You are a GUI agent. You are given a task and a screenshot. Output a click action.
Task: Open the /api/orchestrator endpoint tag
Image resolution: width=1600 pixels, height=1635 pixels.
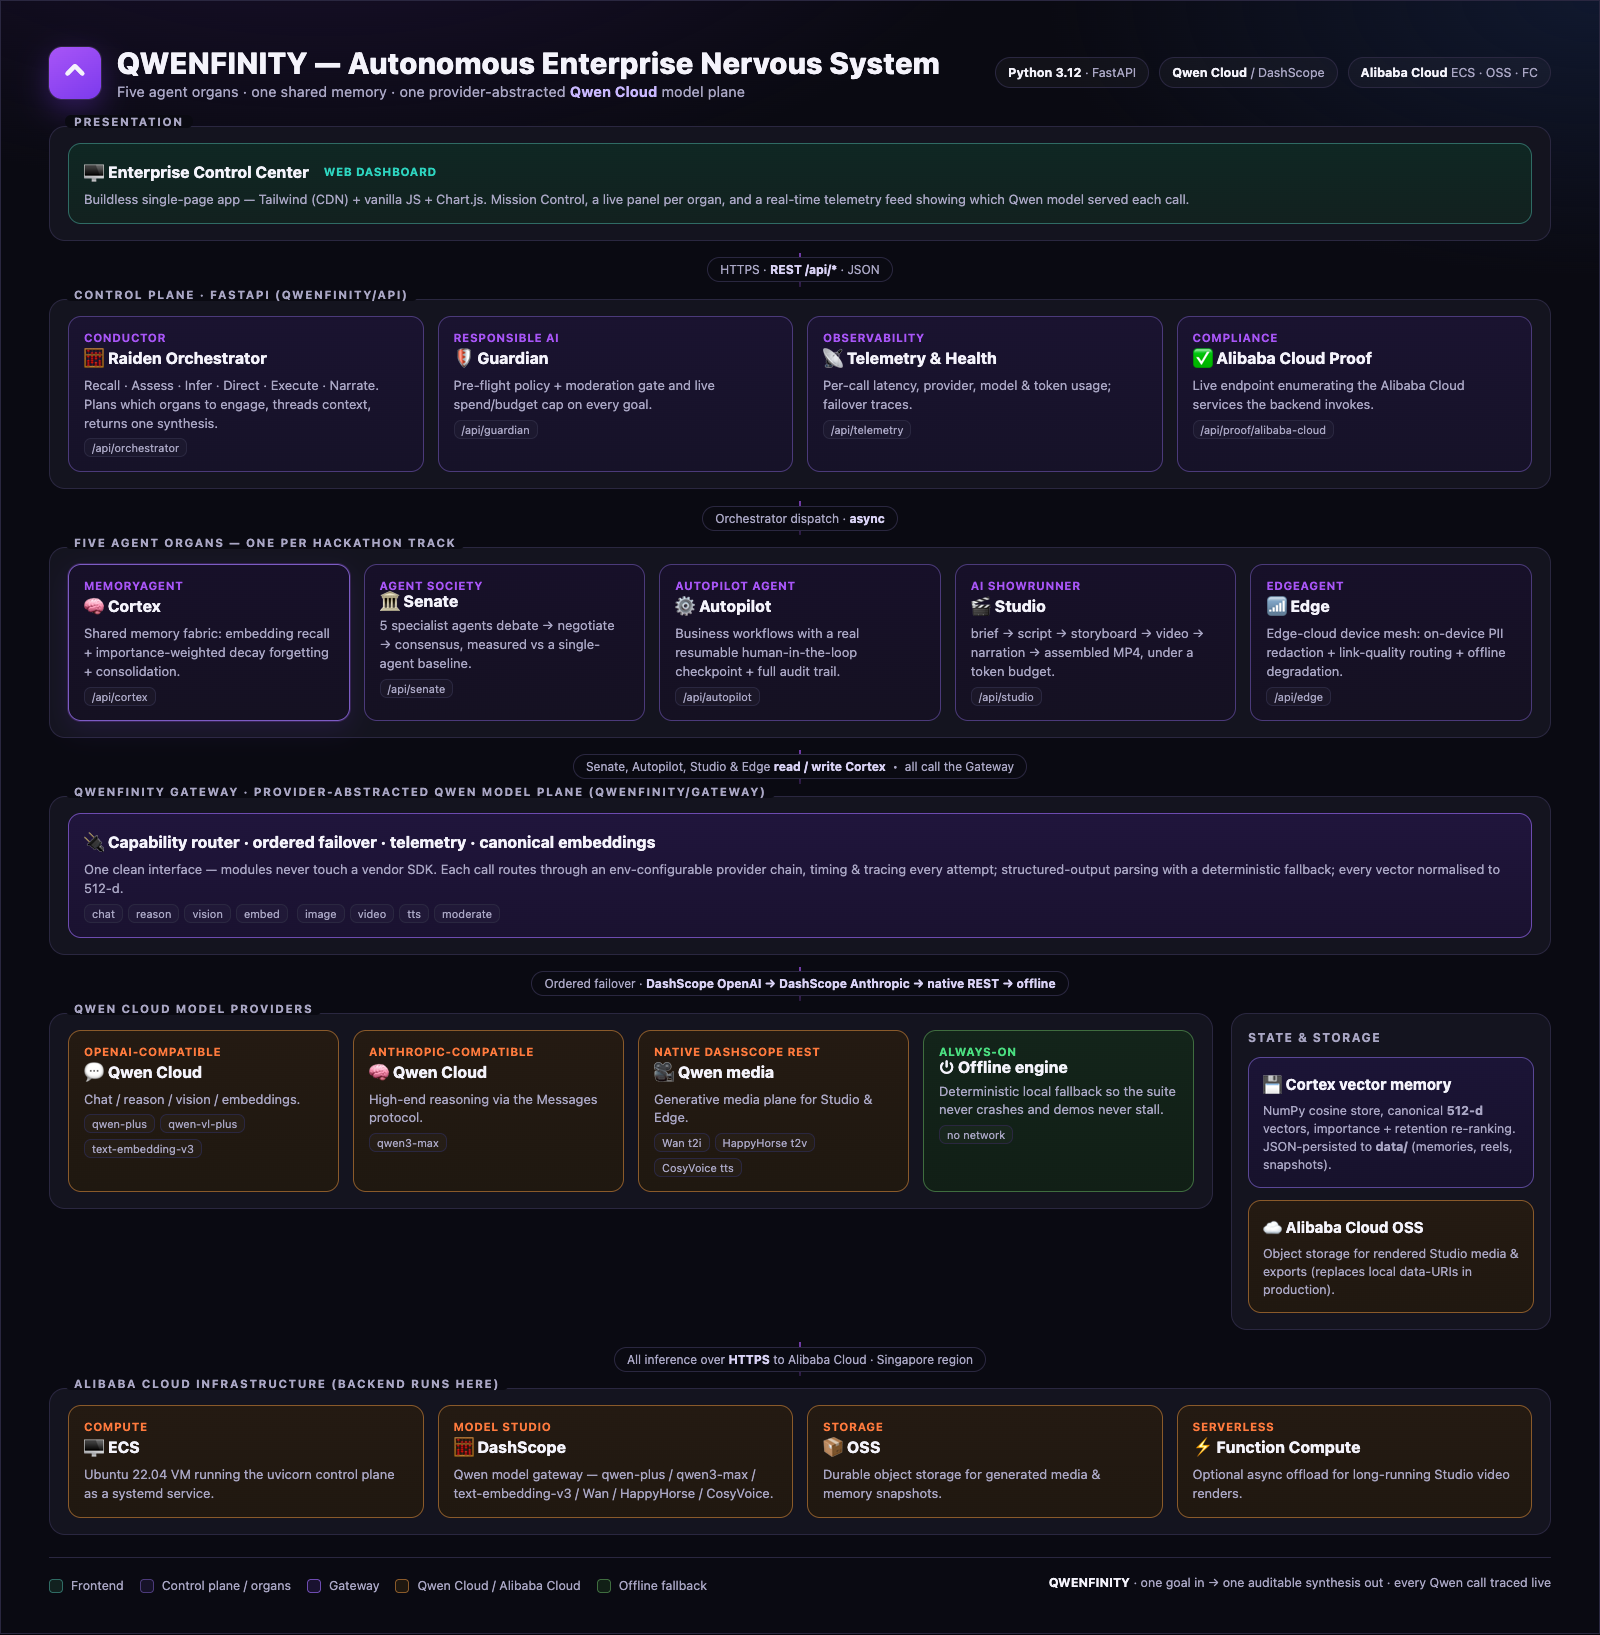click(135, 448)
